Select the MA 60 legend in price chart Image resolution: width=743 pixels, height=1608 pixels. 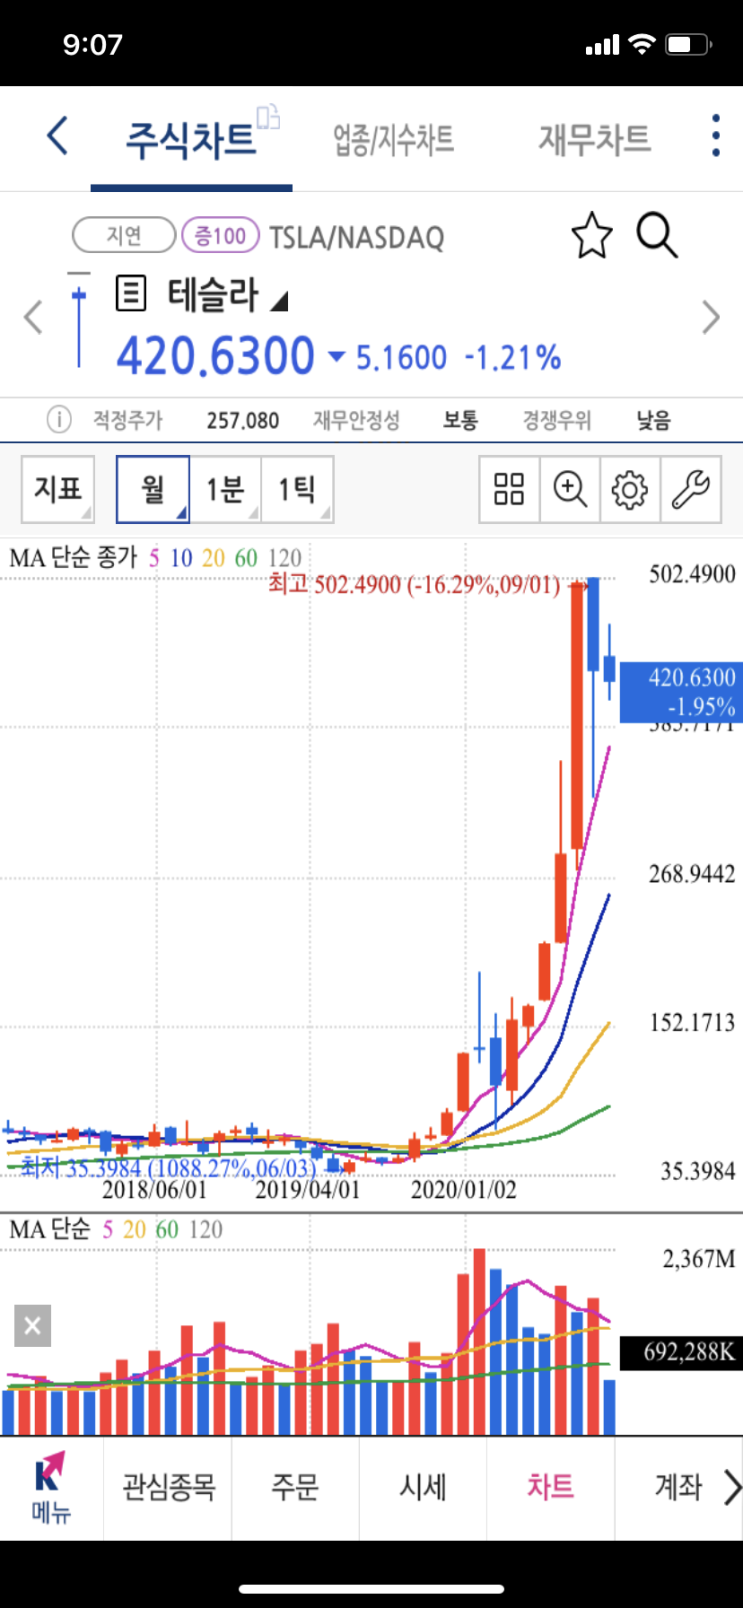point(246,558)
